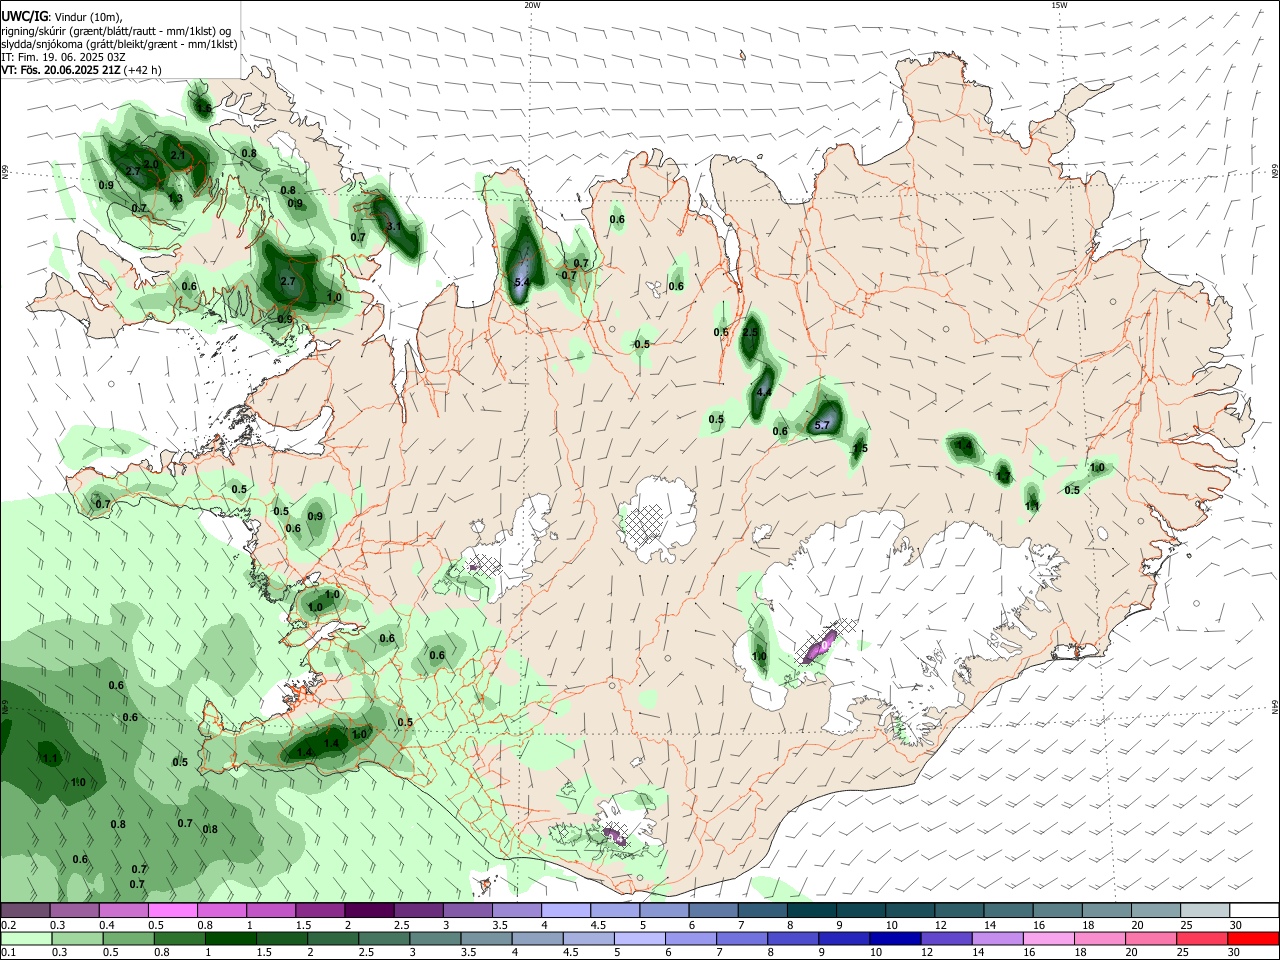This screenshot has height=960, width=1280.
Task: Select mauve snow swatch between 0.3 and 0.4
Action: [75, 911]
